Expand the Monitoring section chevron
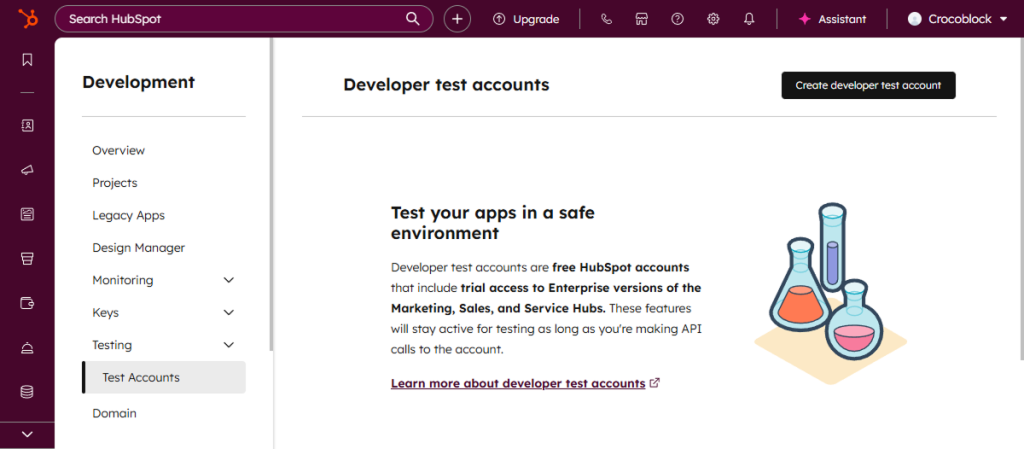 point(229,280)
